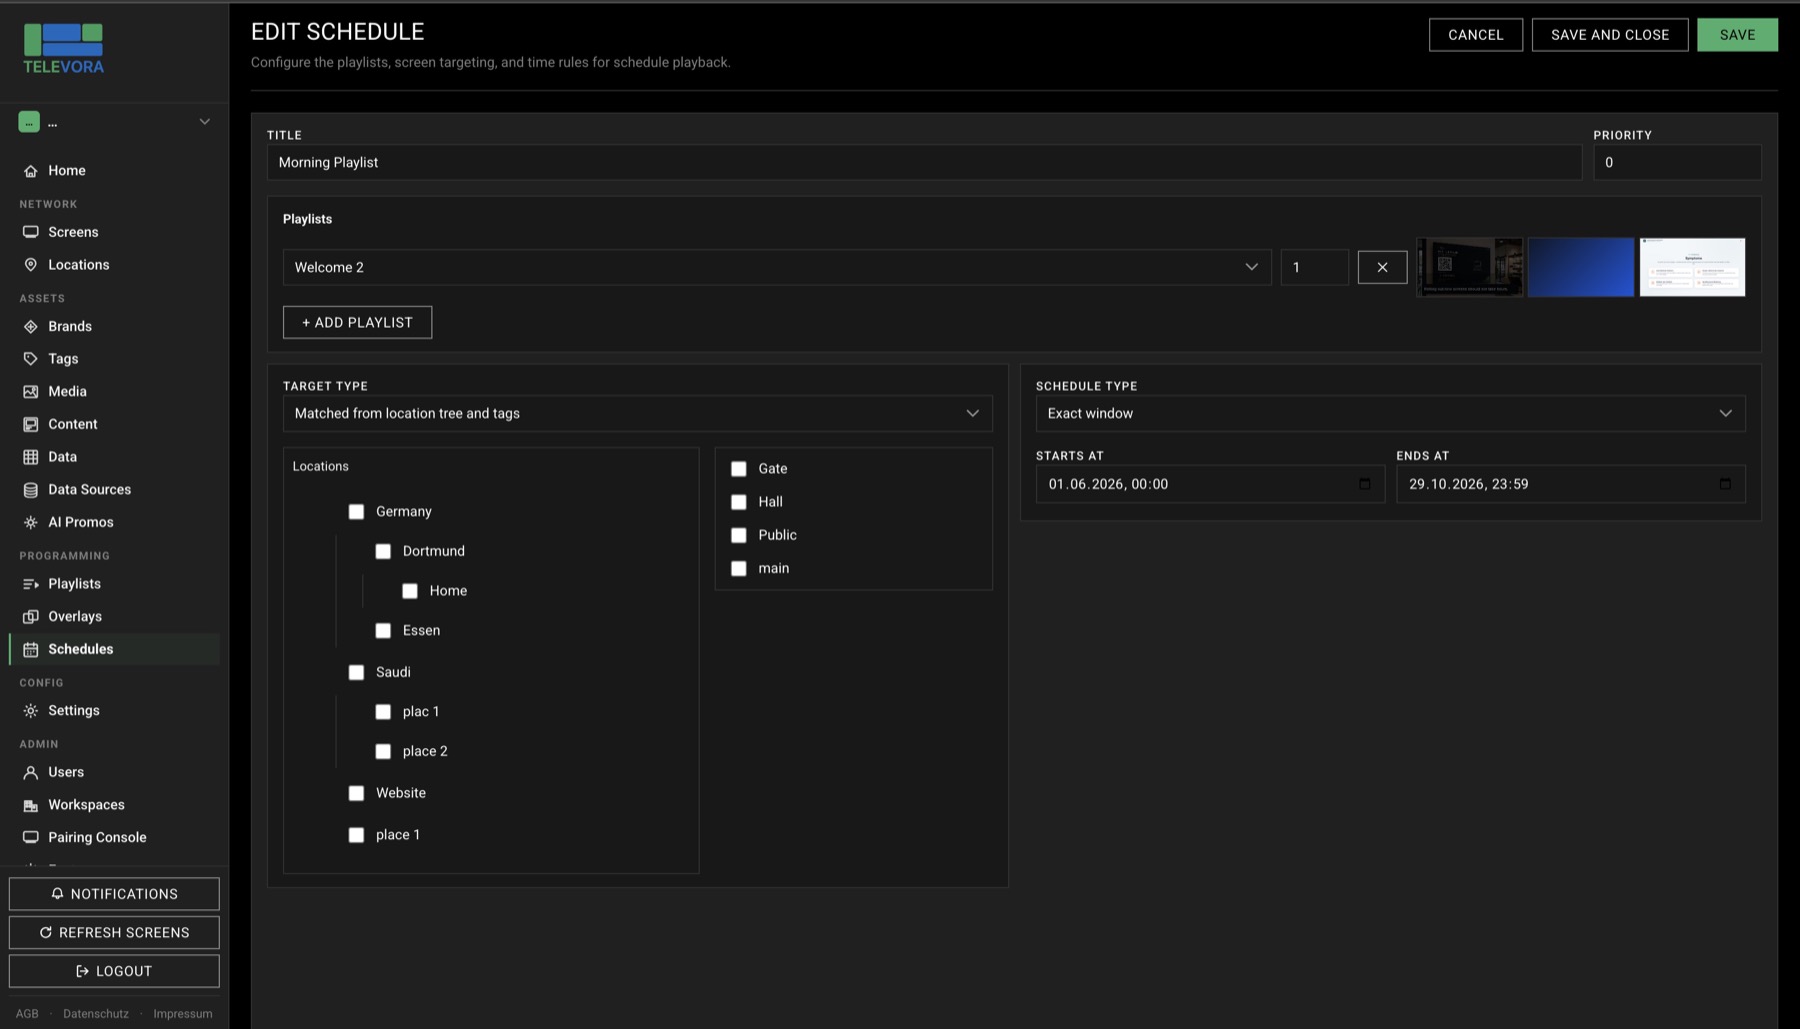Click the AI Promos sparkle icon
This screenshot has height=1029, width=1800.
click(x=31, y=523)
